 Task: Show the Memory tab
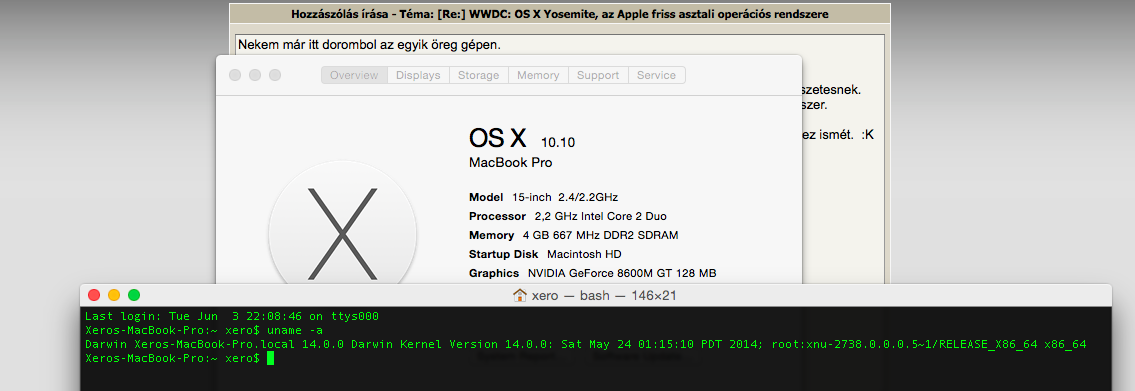point(538,75)
